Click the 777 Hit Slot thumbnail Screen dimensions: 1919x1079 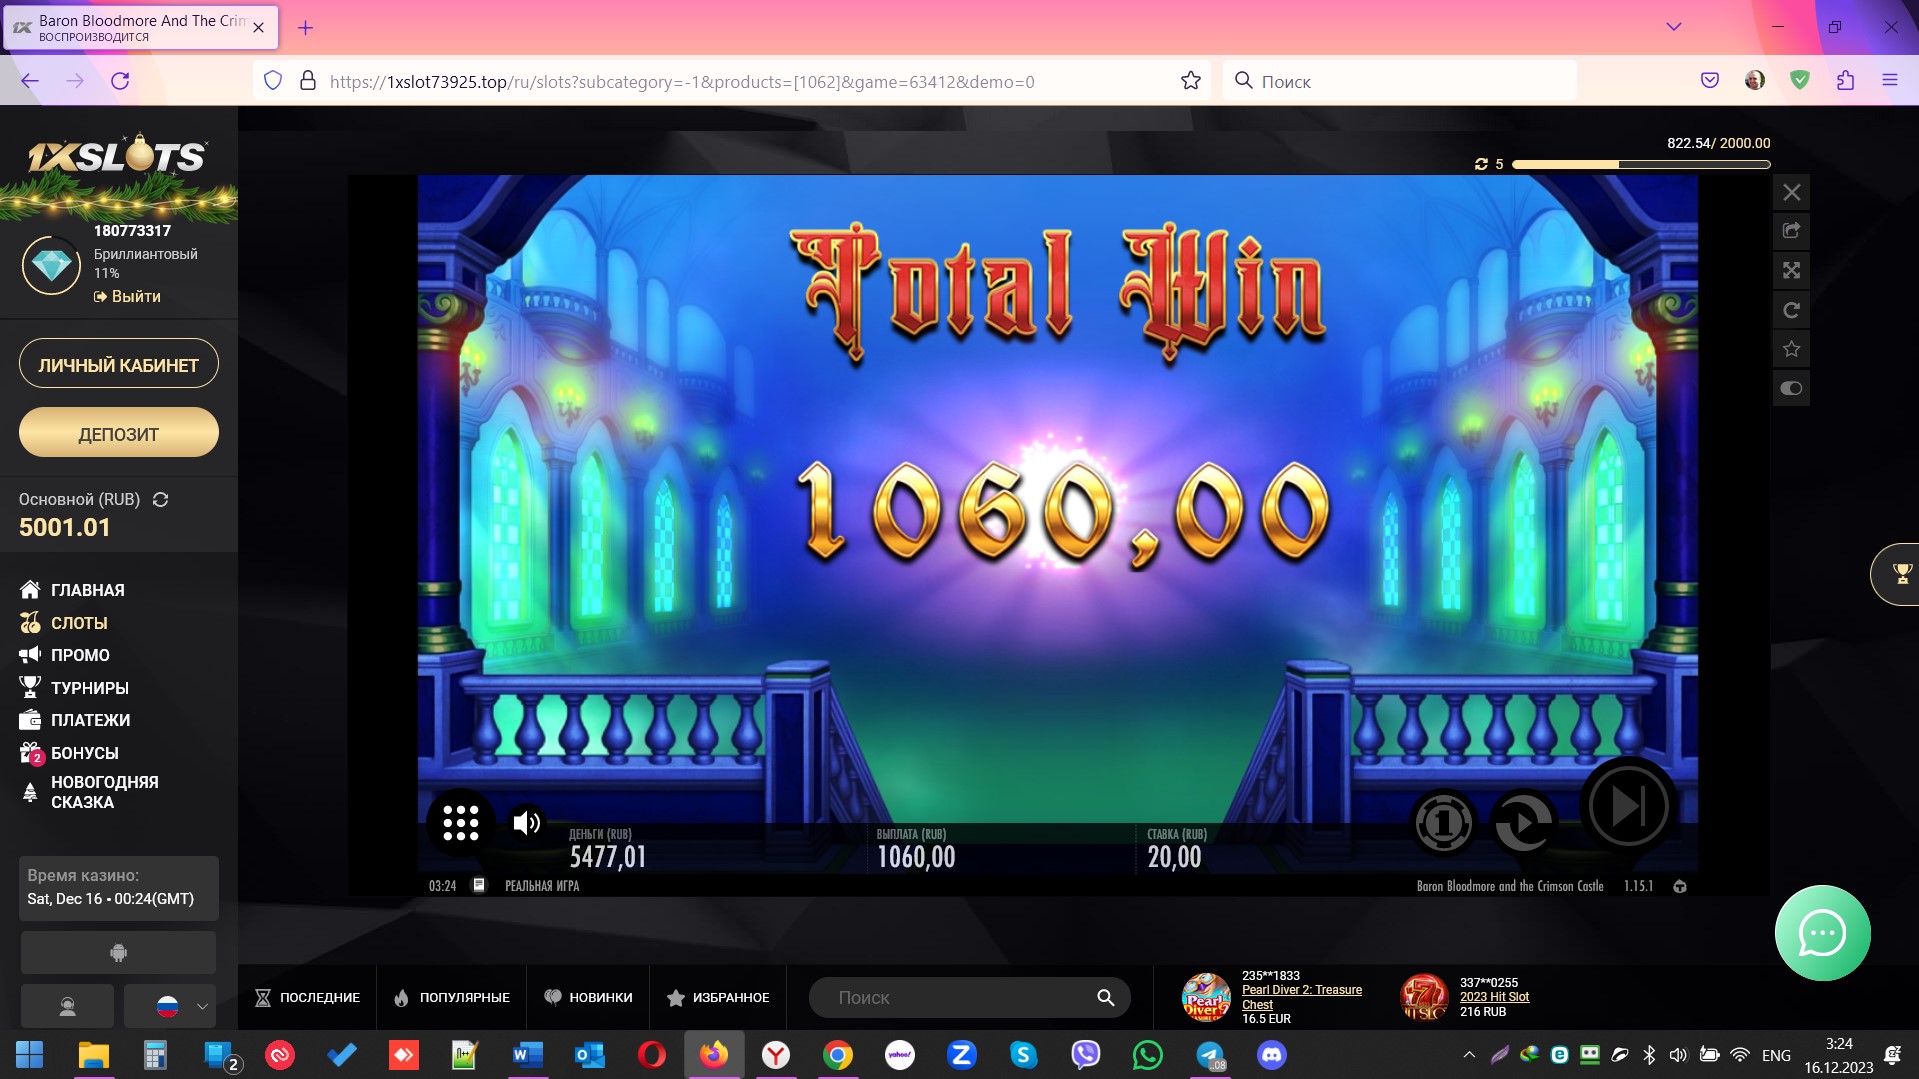click(x=1425, y=997)
